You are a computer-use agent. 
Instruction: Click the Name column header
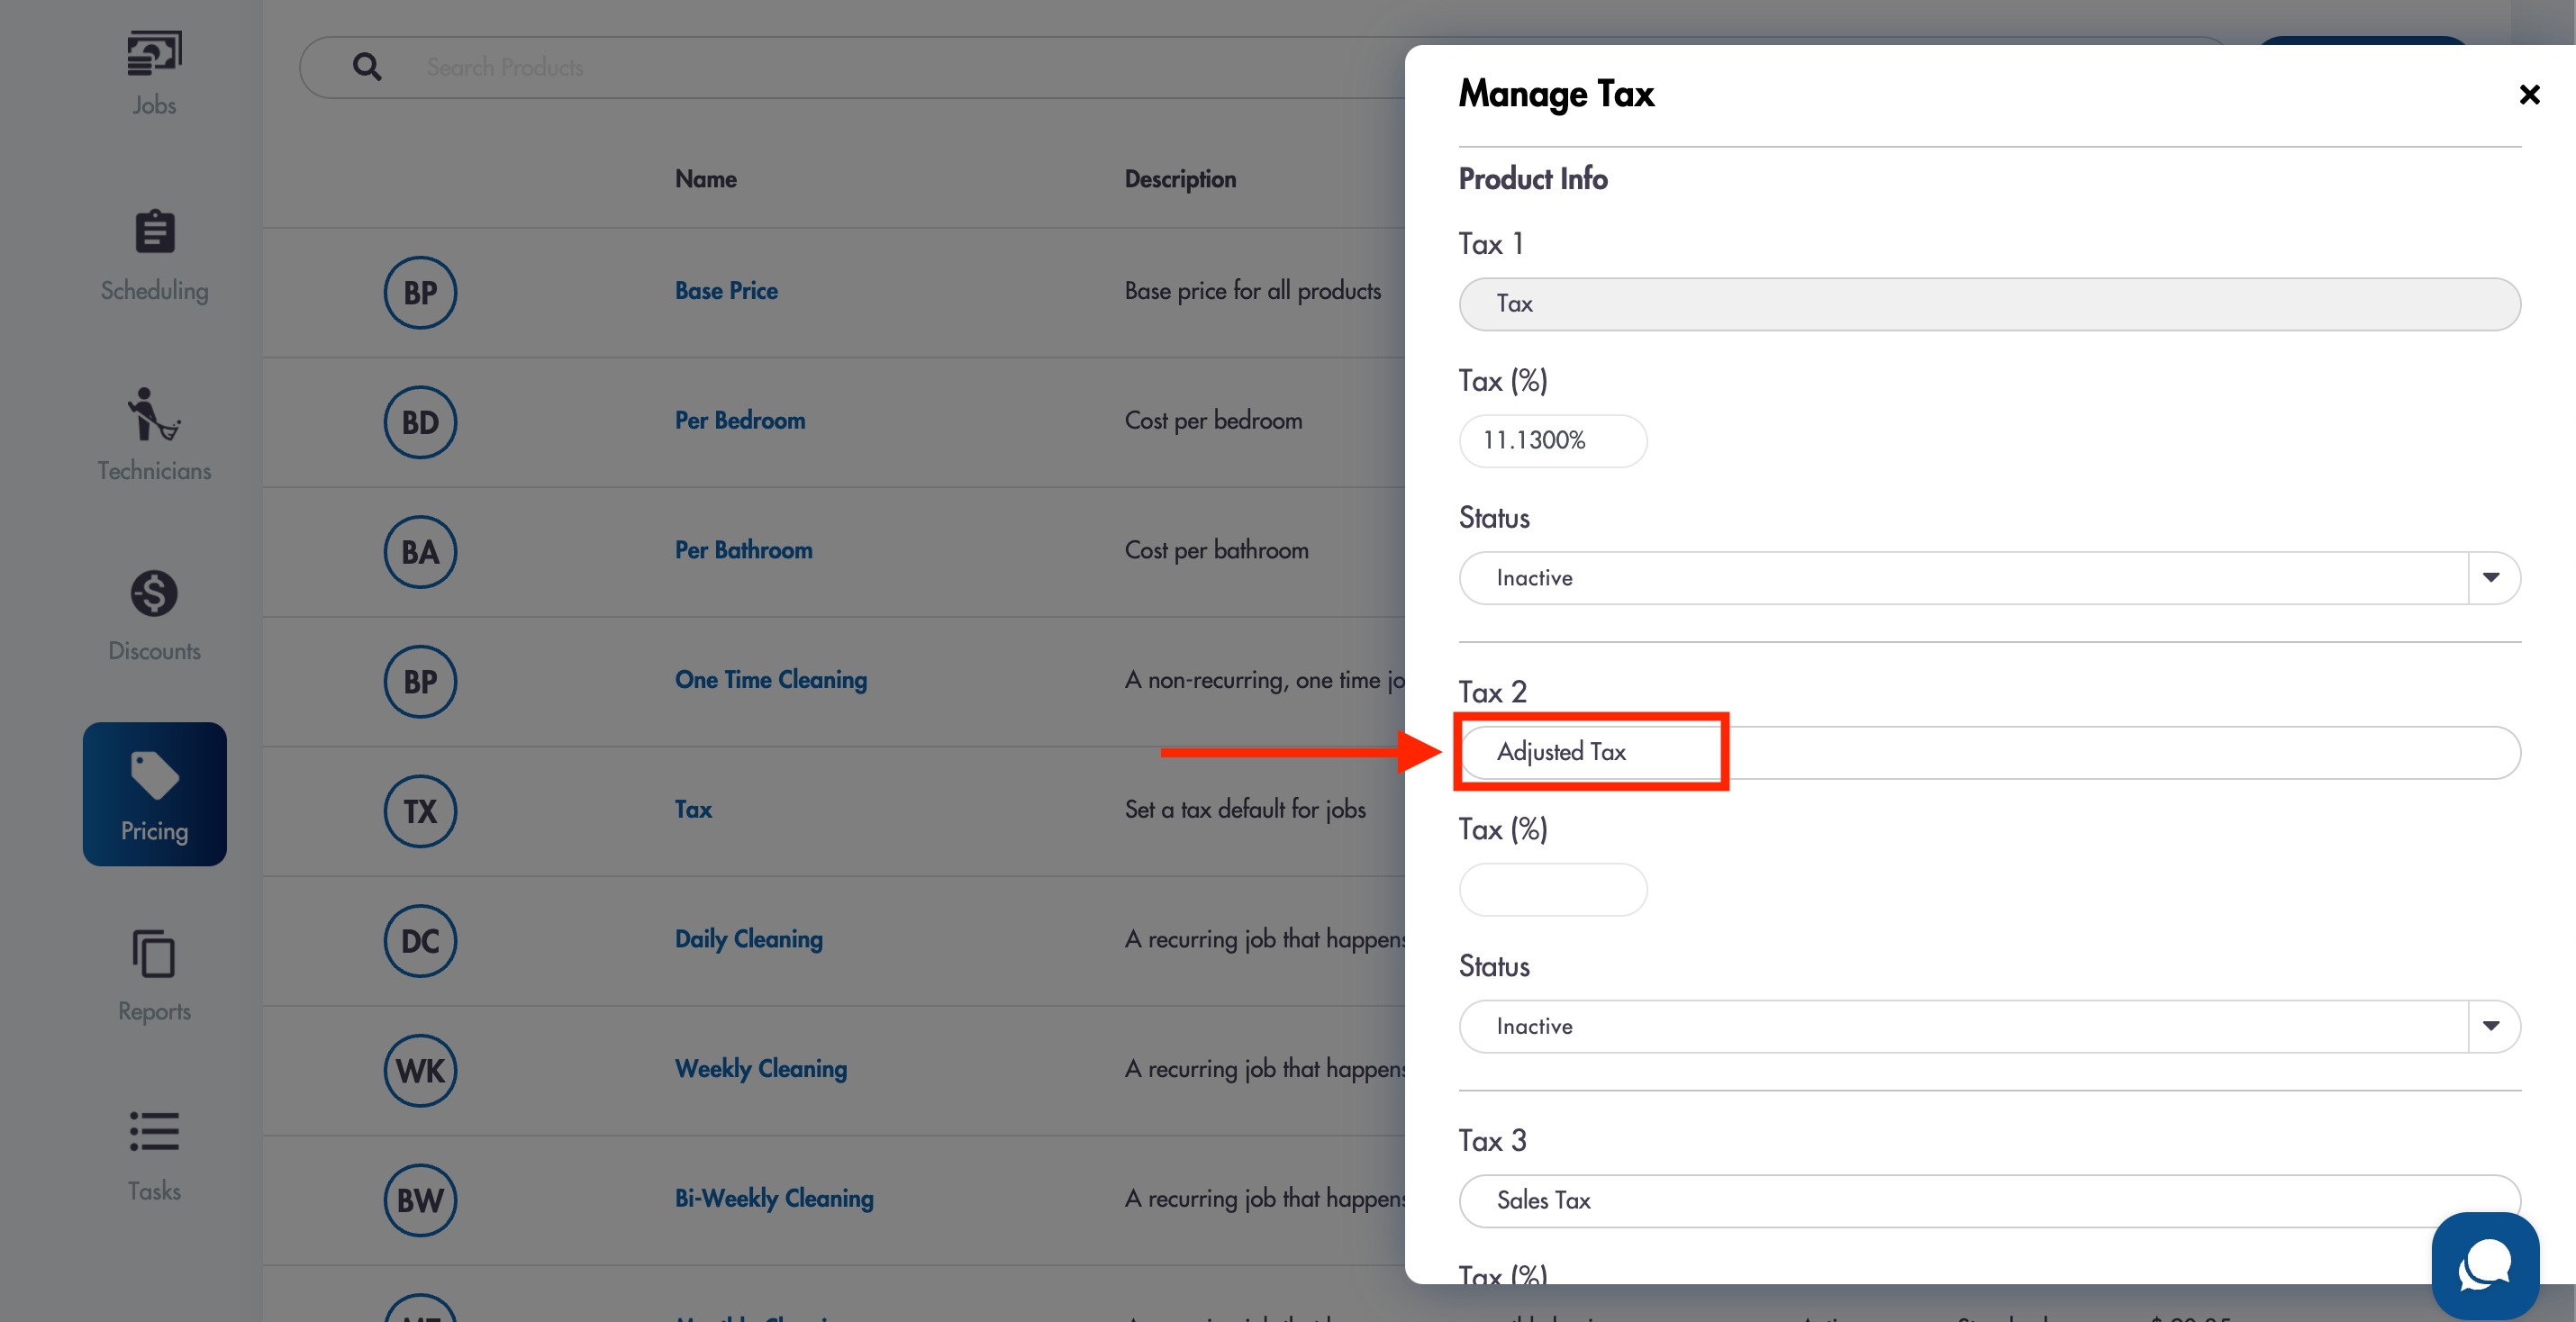pyautogui.click(x=706, y=179)
